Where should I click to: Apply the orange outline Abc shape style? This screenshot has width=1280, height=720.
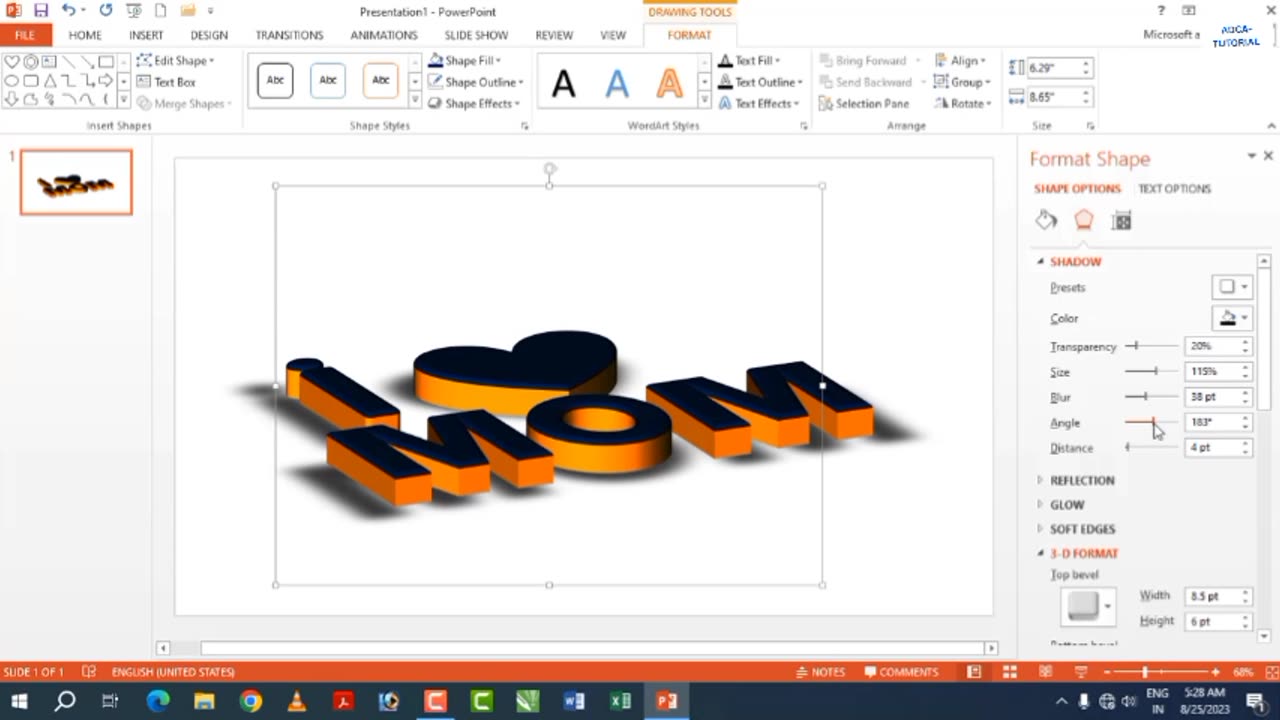[380, 80]
